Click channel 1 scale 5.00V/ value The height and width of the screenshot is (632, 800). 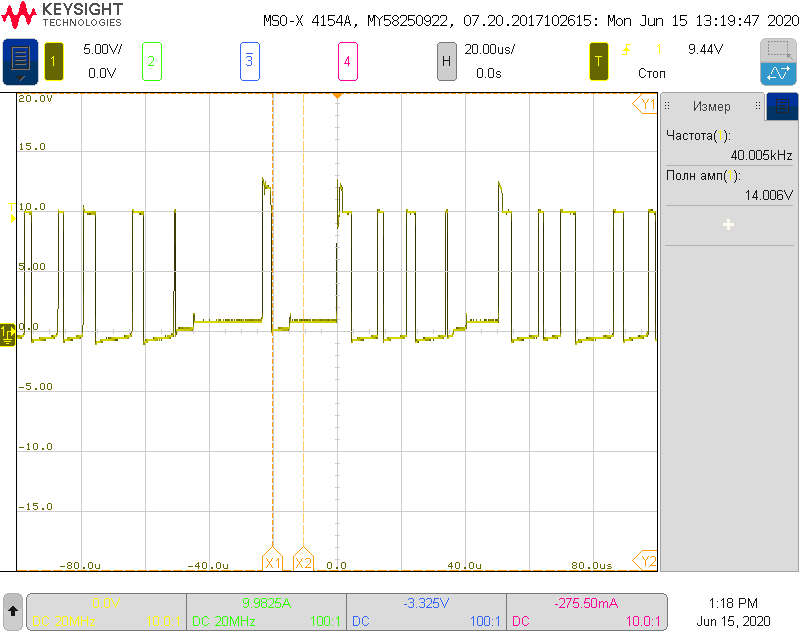[103, 49]
